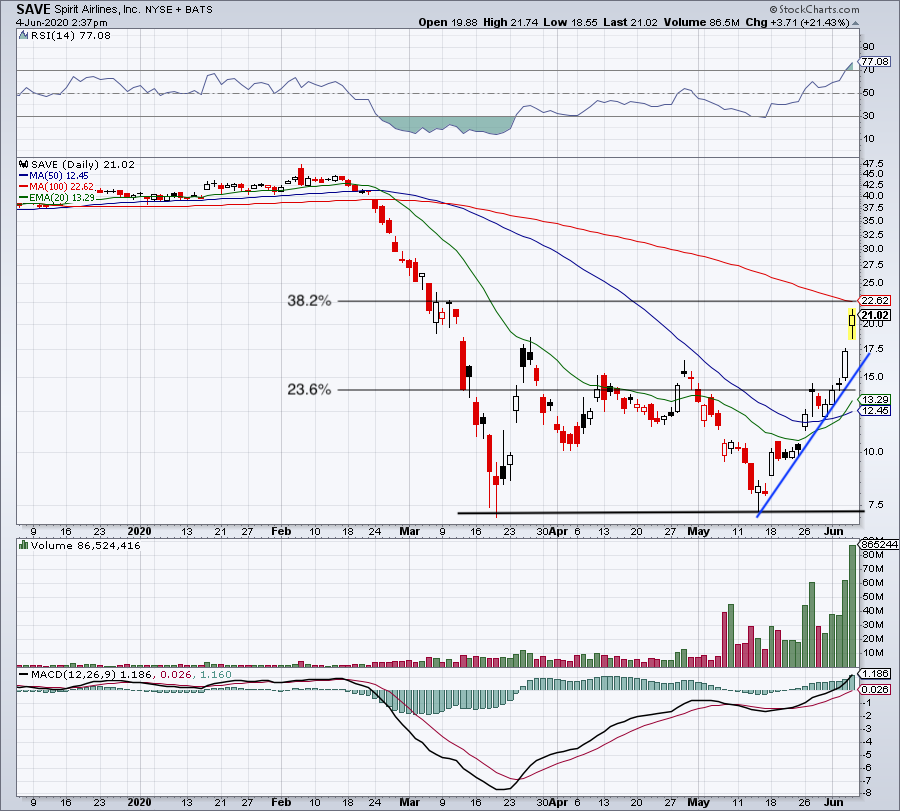This screenshot has height=811, width=900.
Task: Select the 23.6% Fibonacci level label
Action: point(309,390)
